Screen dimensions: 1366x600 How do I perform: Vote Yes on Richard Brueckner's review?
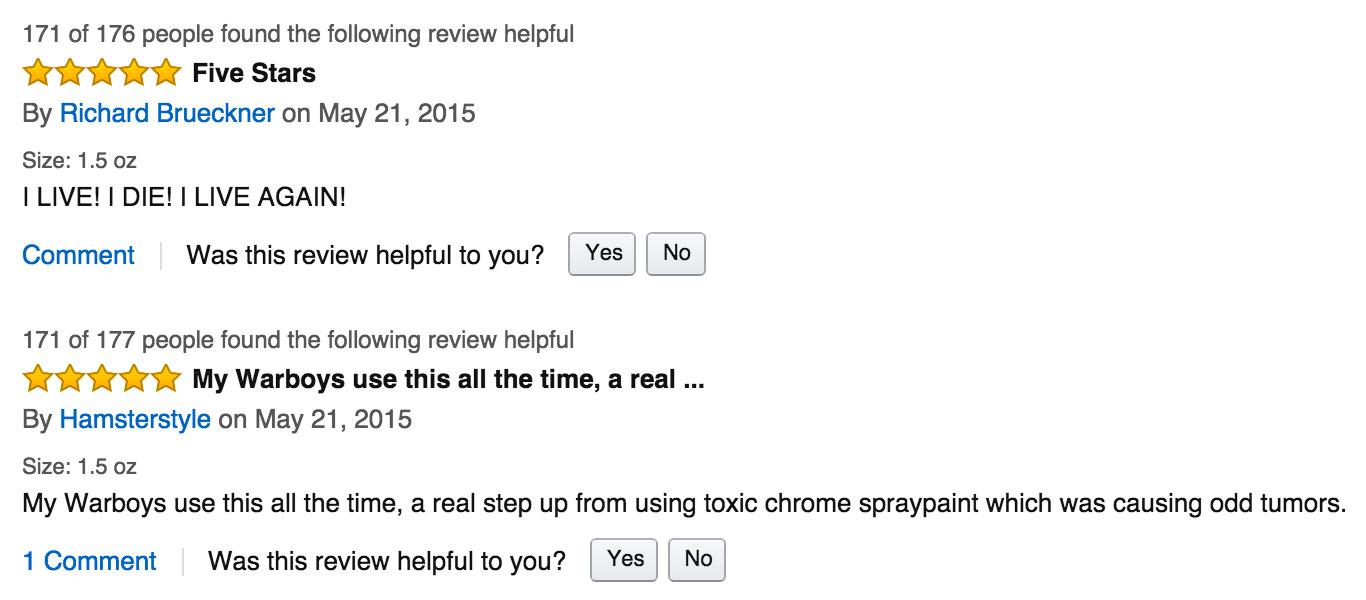603,254
